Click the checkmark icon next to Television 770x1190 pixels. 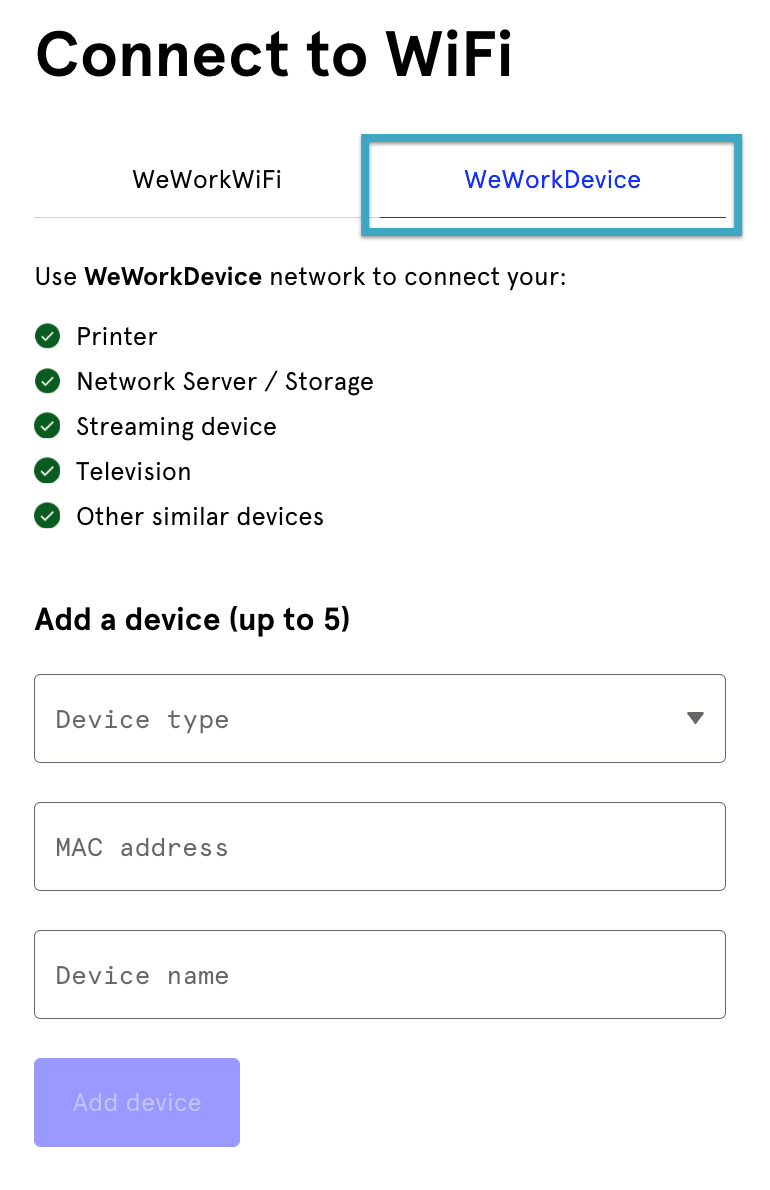click(47, 471)
